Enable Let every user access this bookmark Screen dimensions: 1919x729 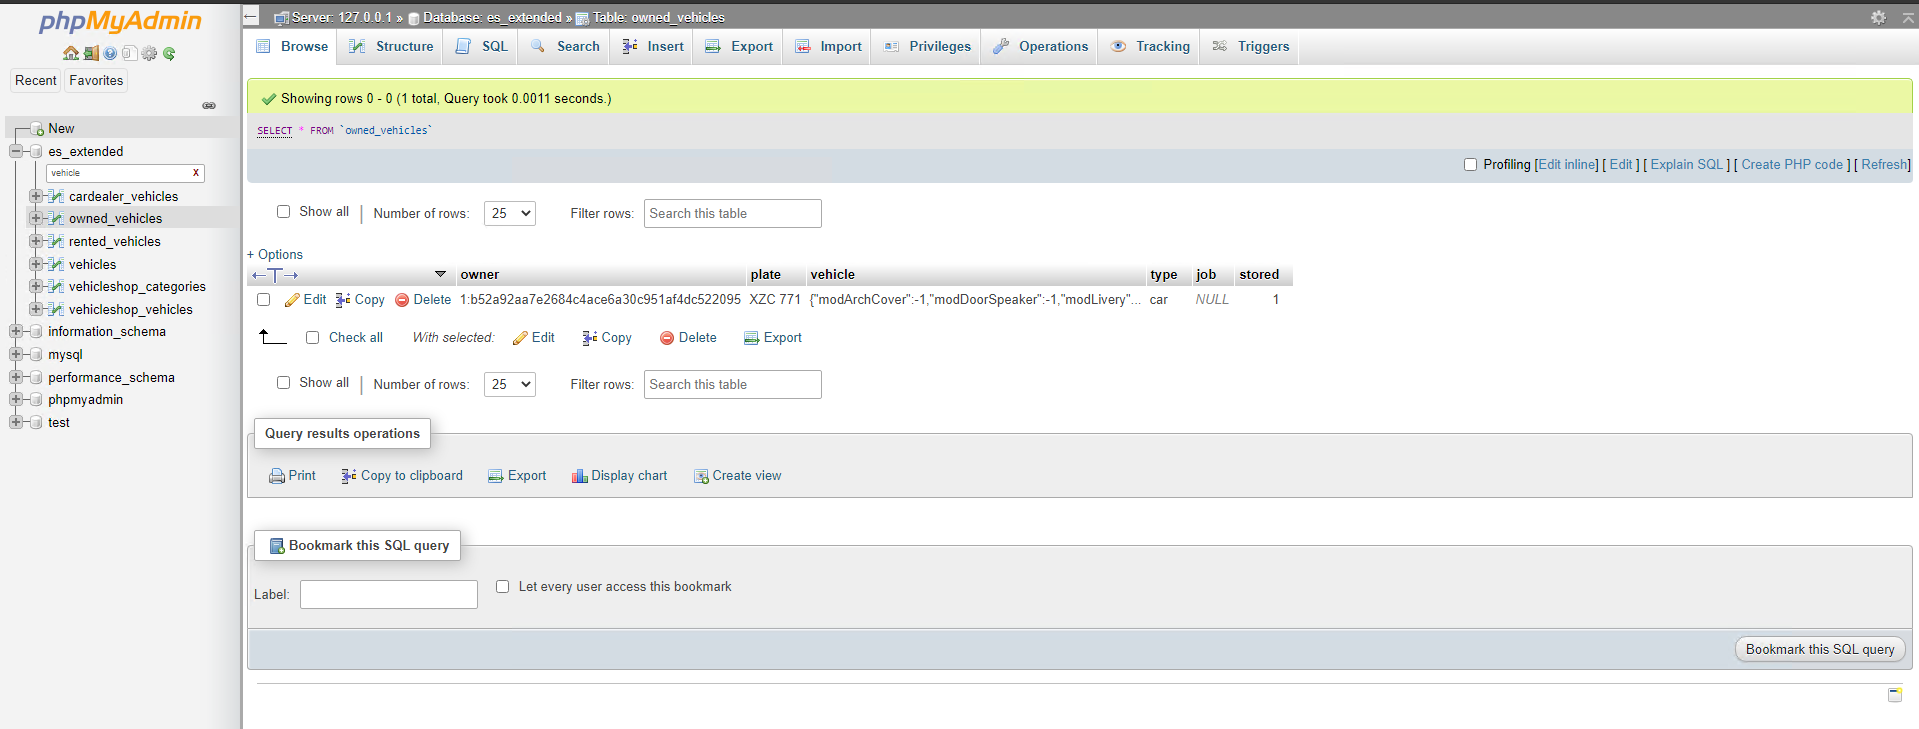click(x=503, y=587)
